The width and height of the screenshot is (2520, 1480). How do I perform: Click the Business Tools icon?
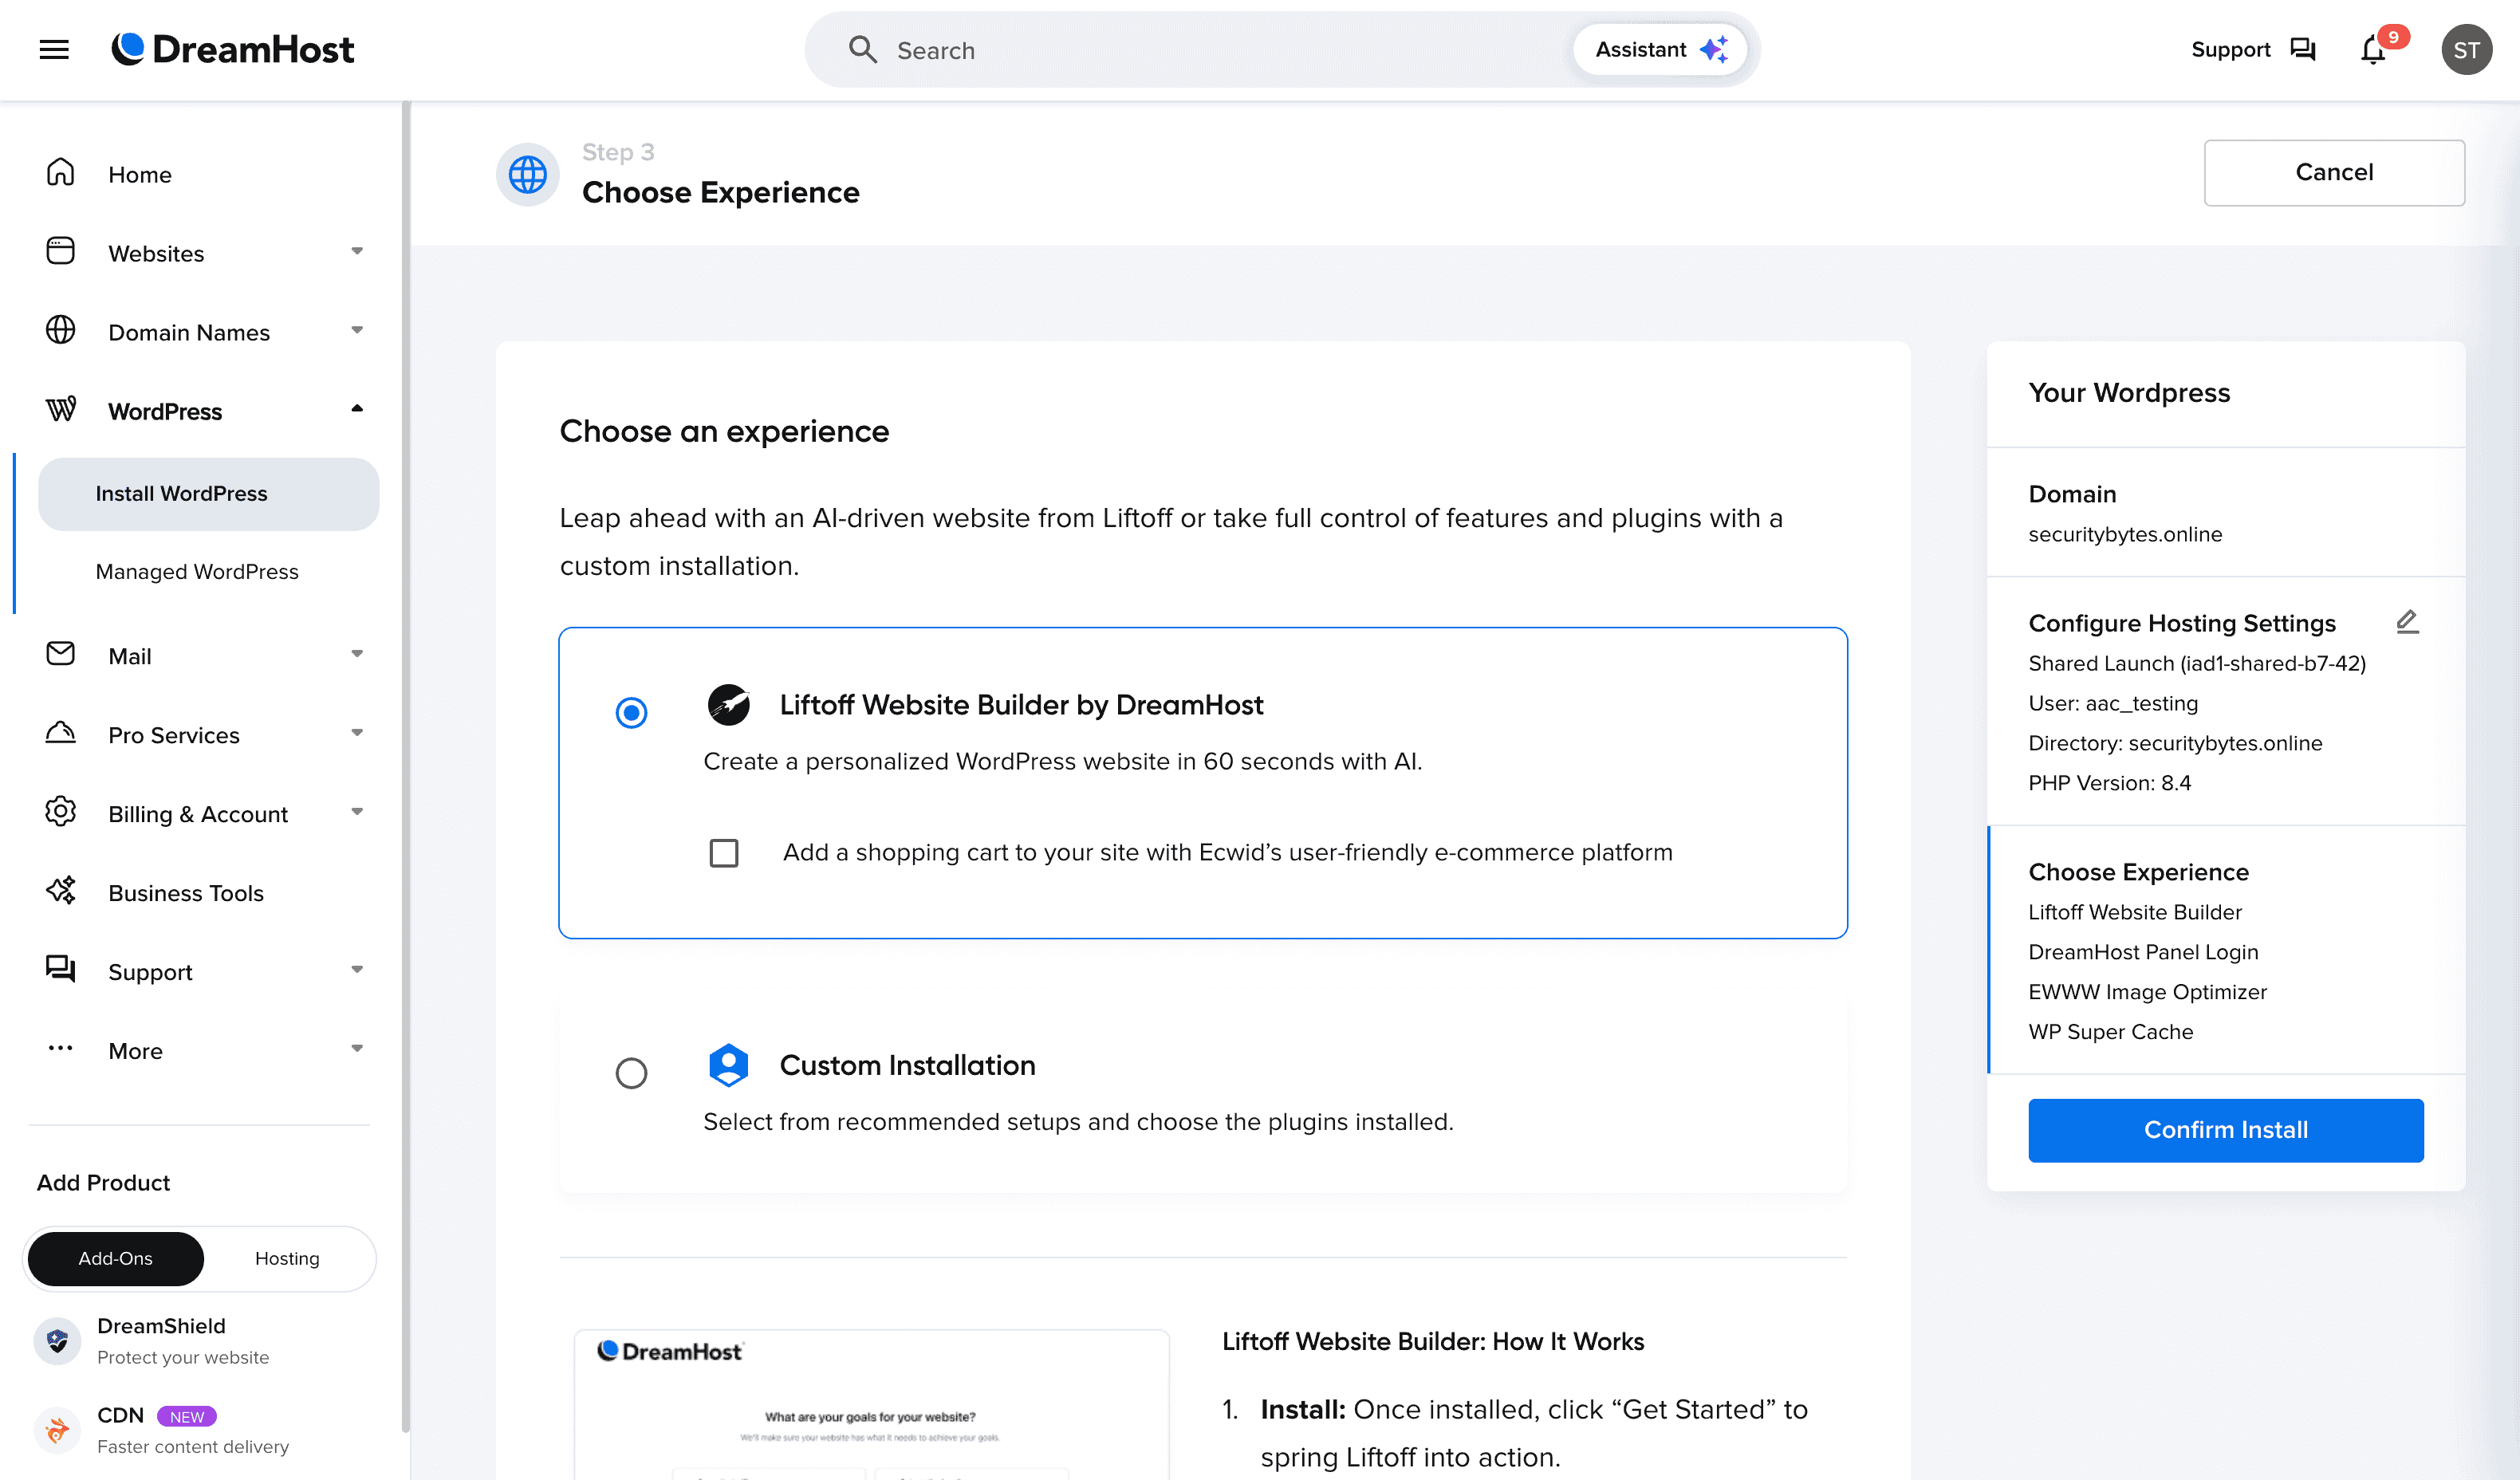click(x=60, y=891)
